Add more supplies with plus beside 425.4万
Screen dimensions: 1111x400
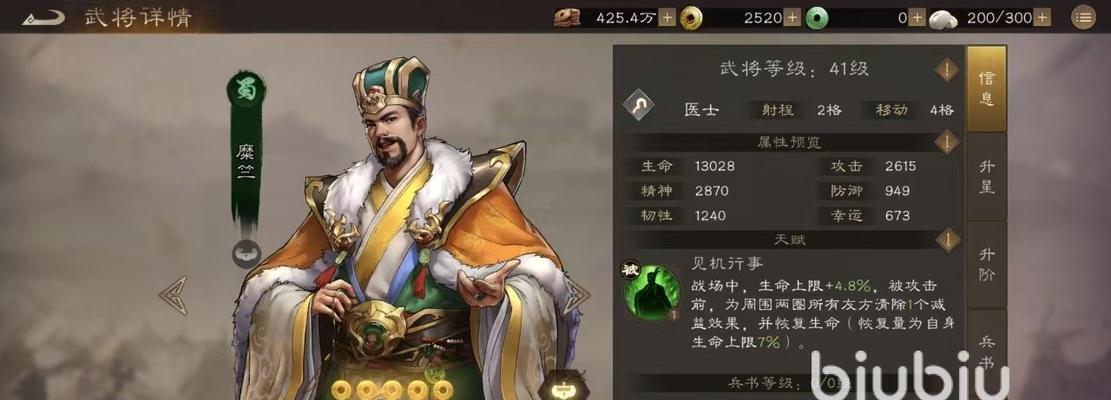pos(667,18)
